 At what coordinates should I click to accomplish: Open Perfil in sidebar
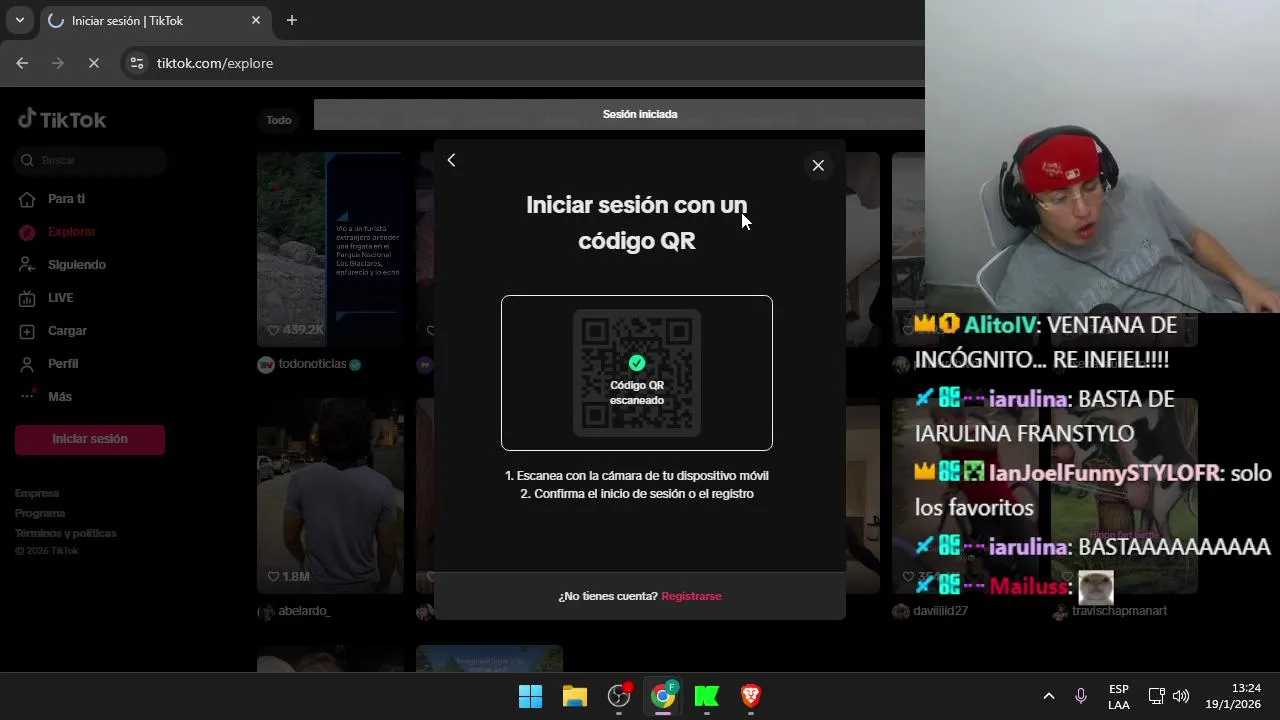(x=63, y=364)
